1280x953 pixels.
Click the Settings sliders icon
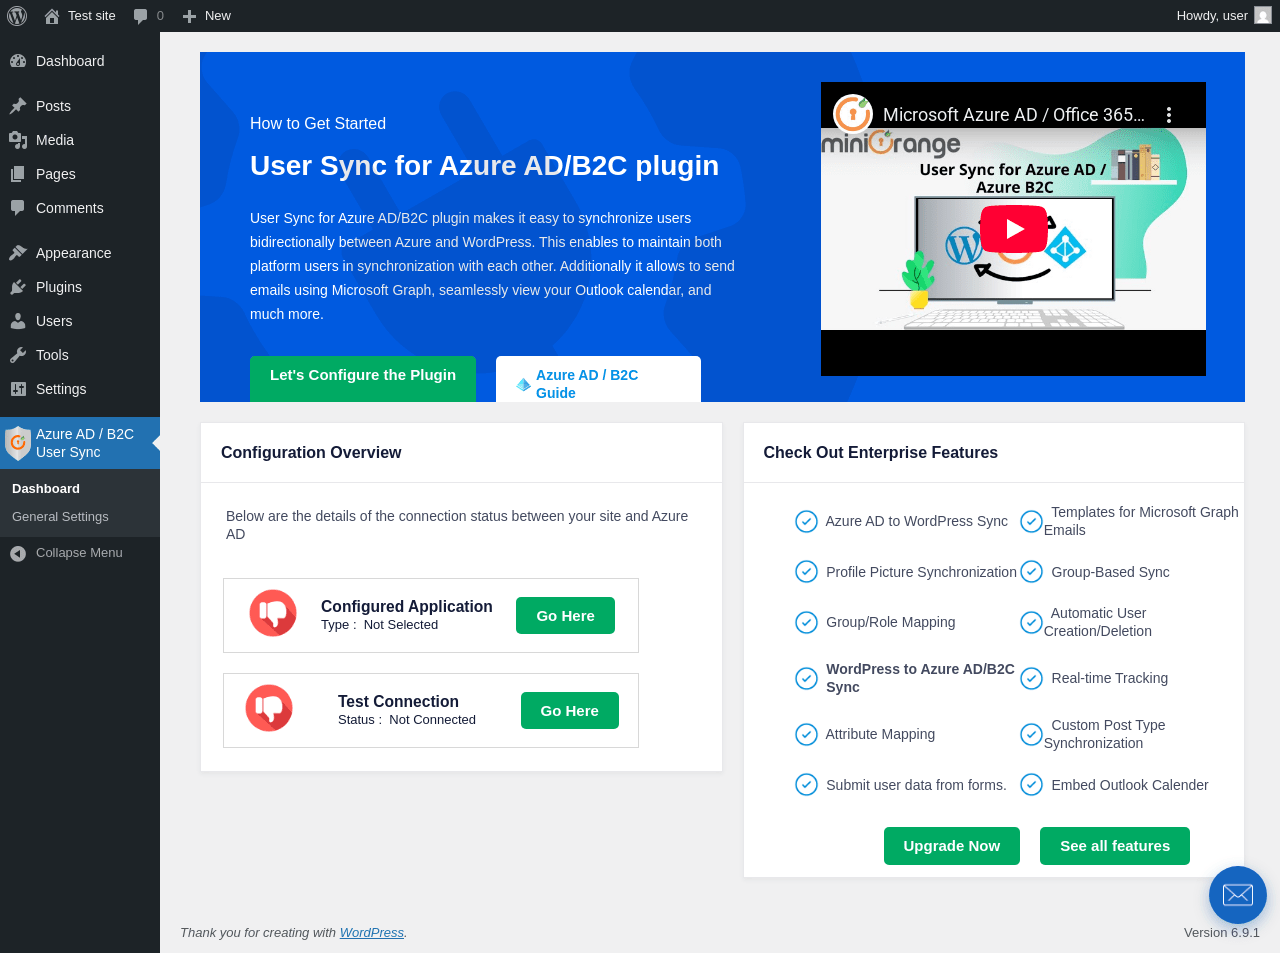[x=18, y=389]
